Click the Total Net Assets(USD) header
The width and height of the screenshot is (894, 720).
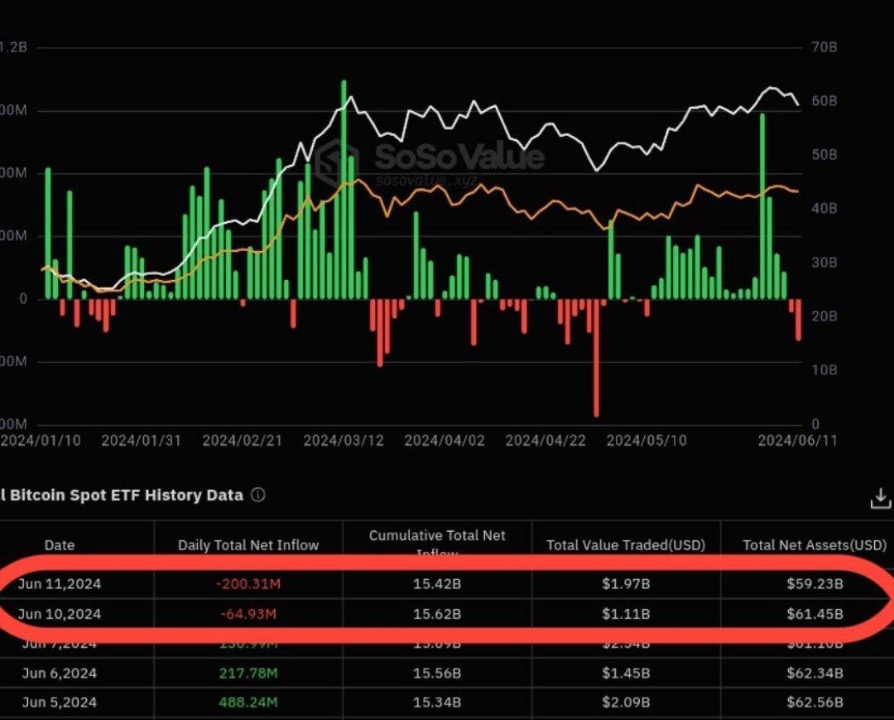coord(814,545)
